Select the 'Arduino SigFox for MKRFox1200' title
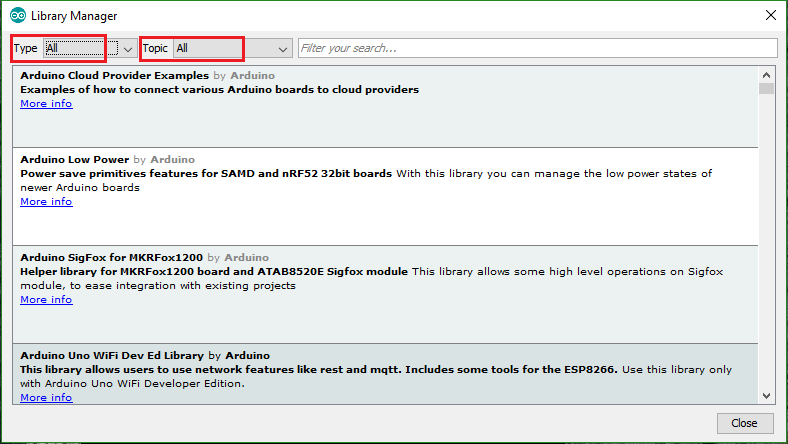The width and height of the screenshot is (788, 444). 112,257
